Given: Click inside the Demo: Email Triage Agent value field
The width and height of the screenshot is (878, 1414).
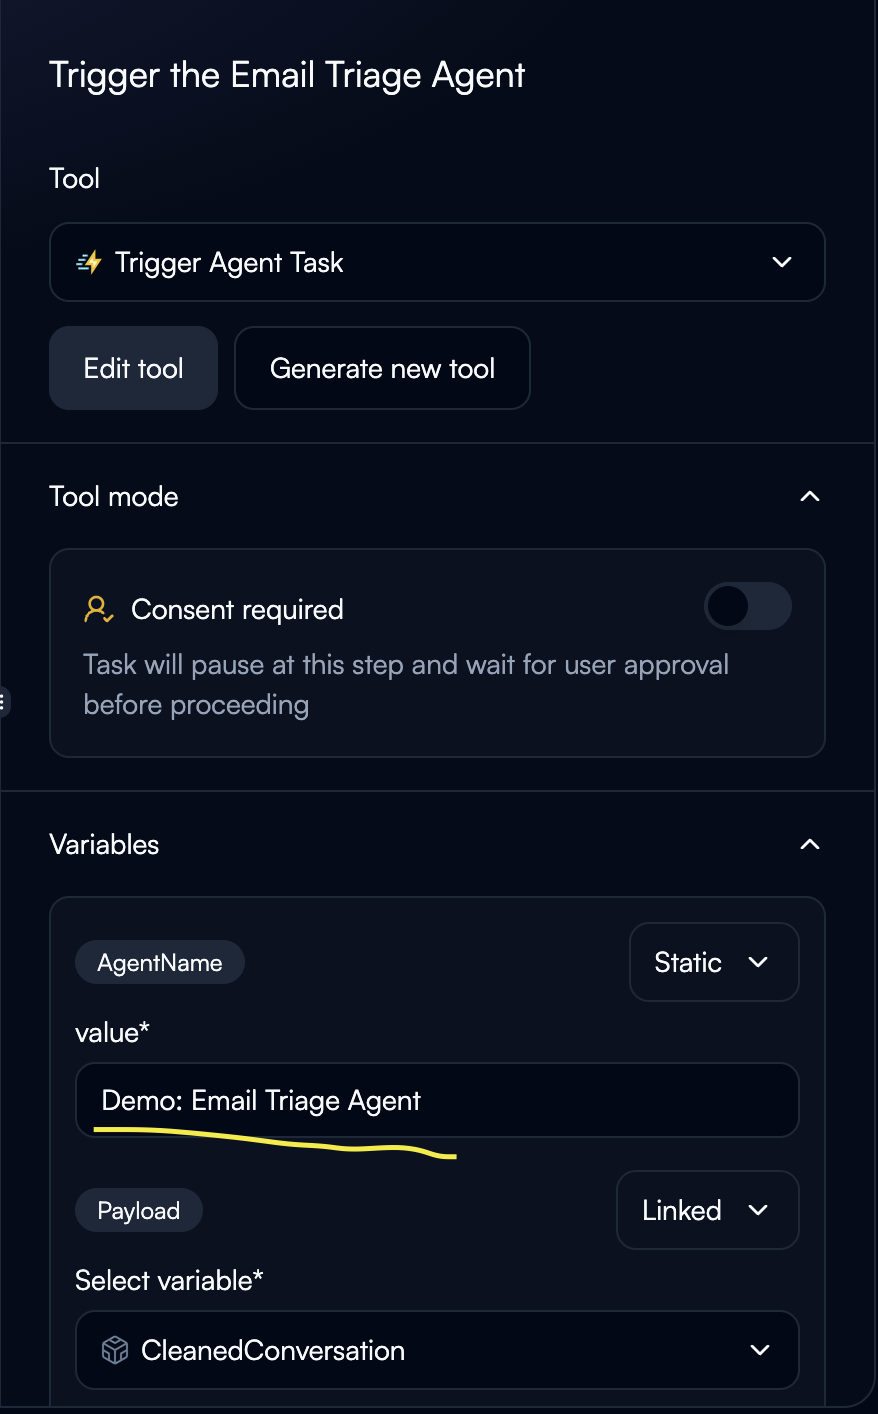Looking at the screenshot, I should 437,1099.
